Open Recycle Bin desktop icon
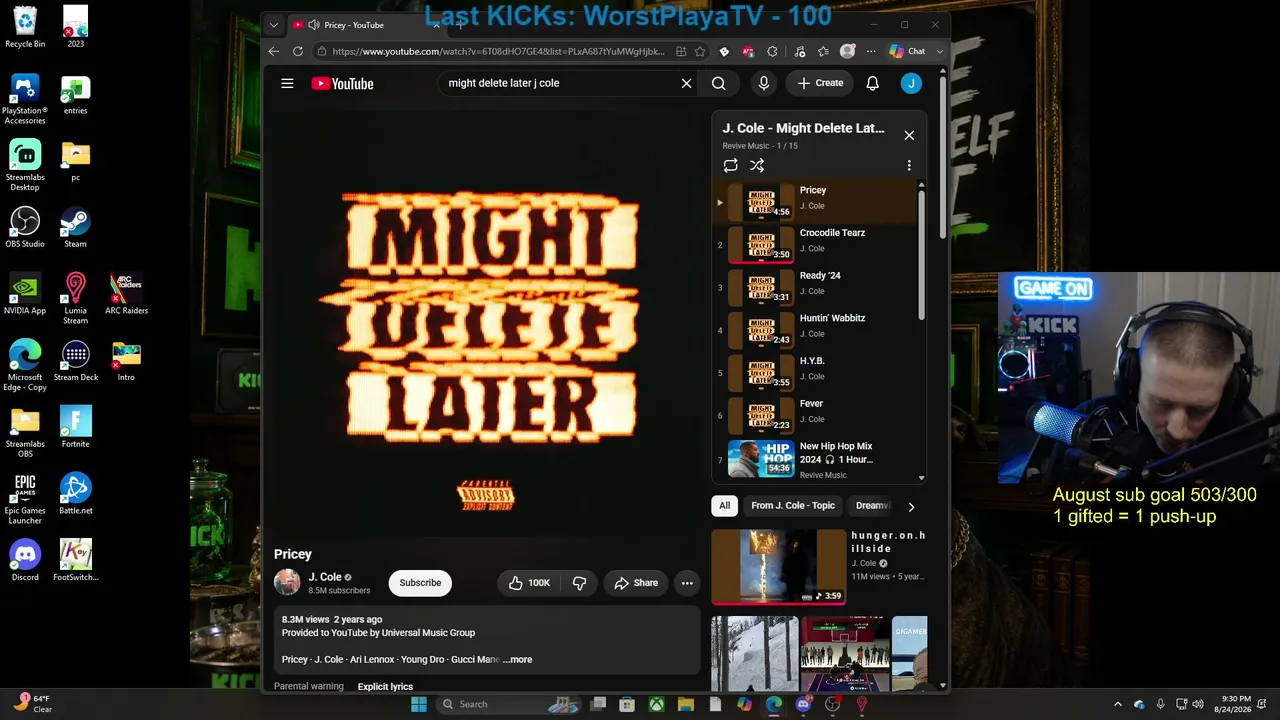 [x=25, y=27]
